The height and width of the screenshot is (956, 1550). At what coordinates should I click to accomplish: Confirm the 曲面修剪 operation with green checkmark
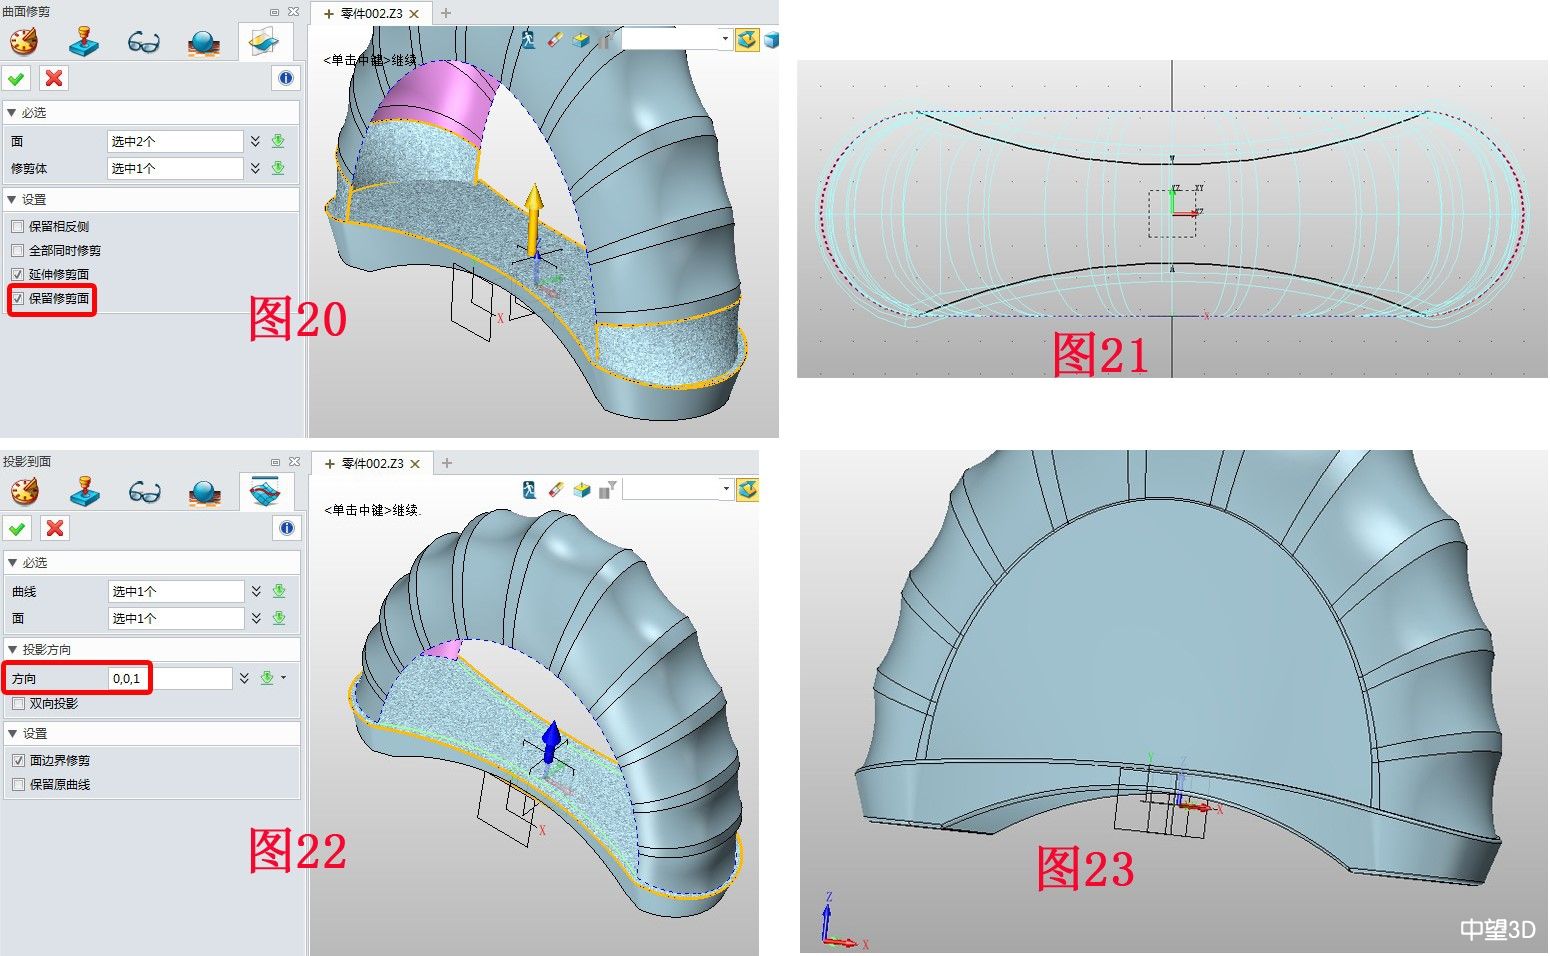click(16, 78)
